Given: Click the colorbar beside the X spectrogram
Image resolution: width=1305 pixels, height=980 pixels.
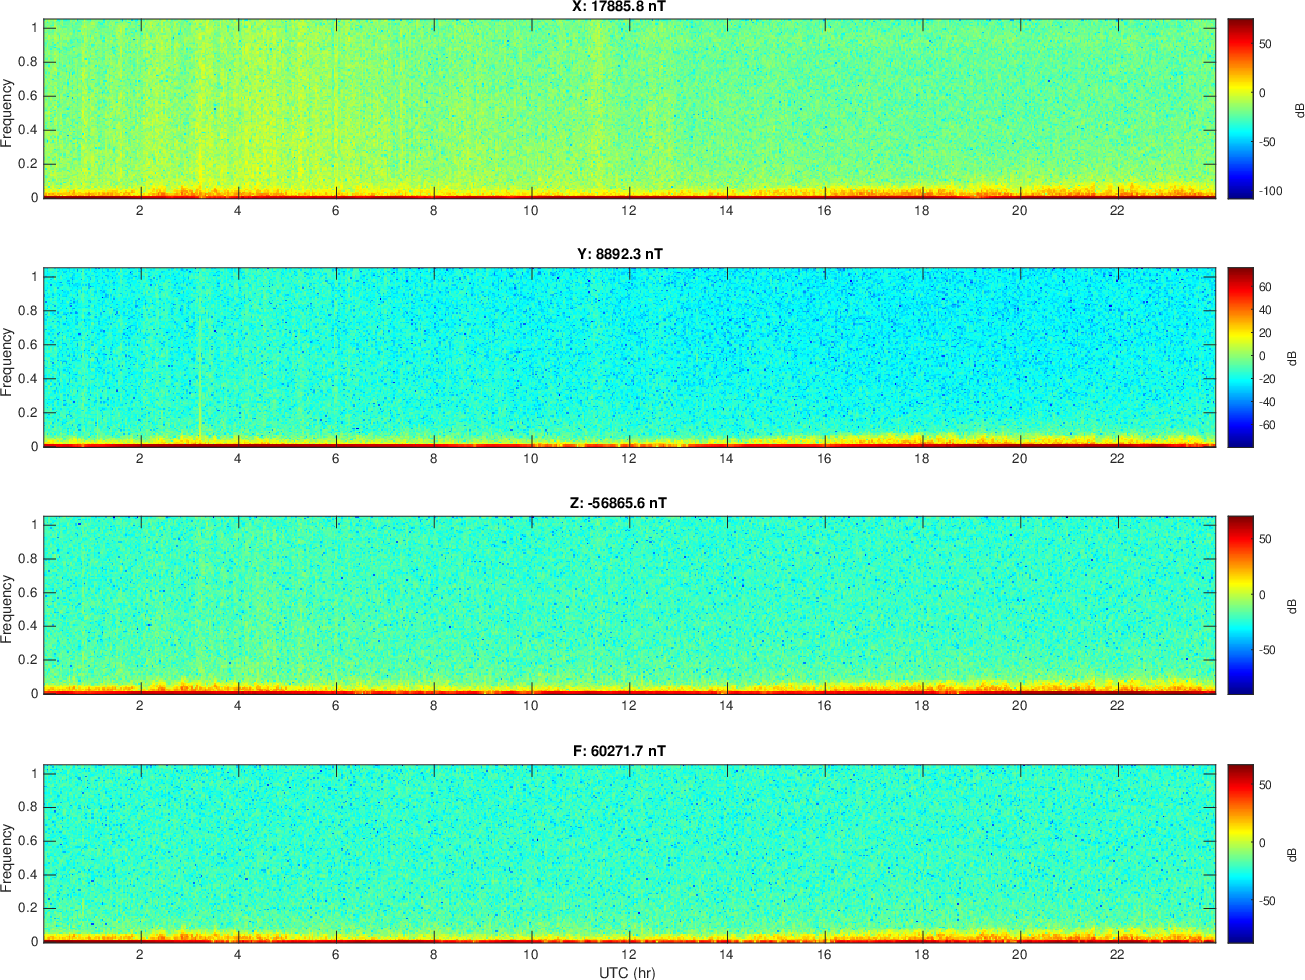Looking at the screenshot, I should point(1240,108).
